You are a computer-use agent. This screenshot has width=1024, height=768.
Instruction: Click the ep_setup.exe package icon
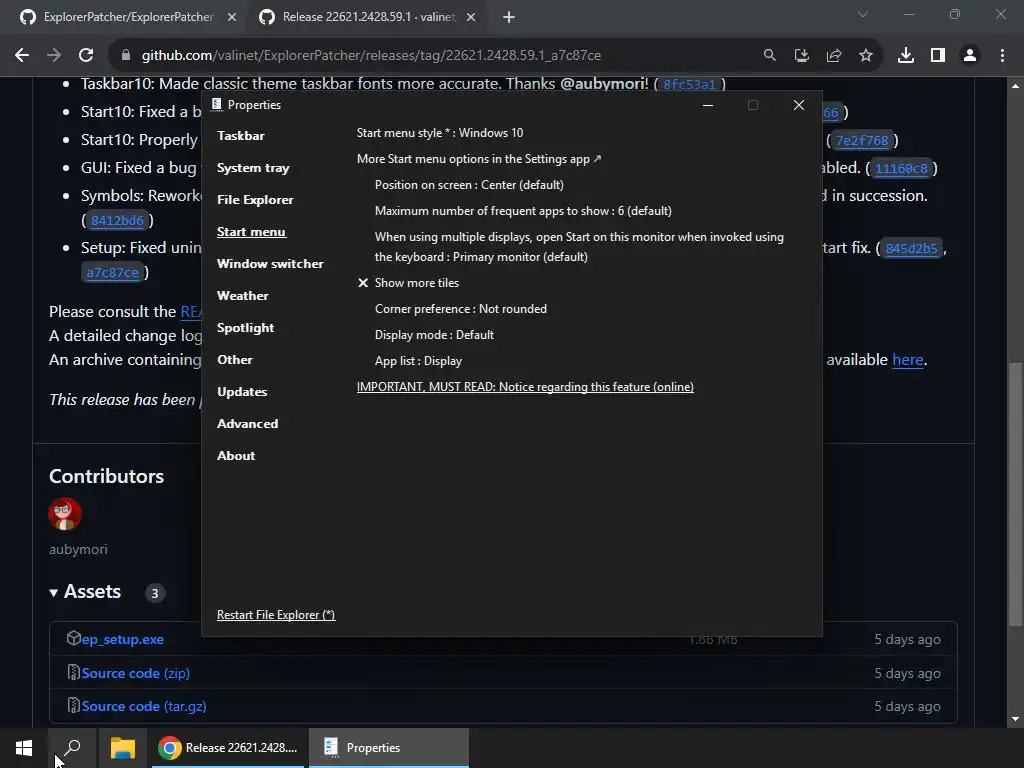[74, 638]
